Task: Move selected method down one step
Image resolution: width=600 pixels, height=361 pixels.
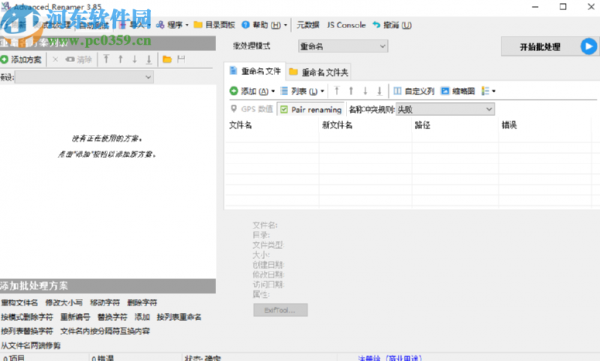Action: (135, 59)
